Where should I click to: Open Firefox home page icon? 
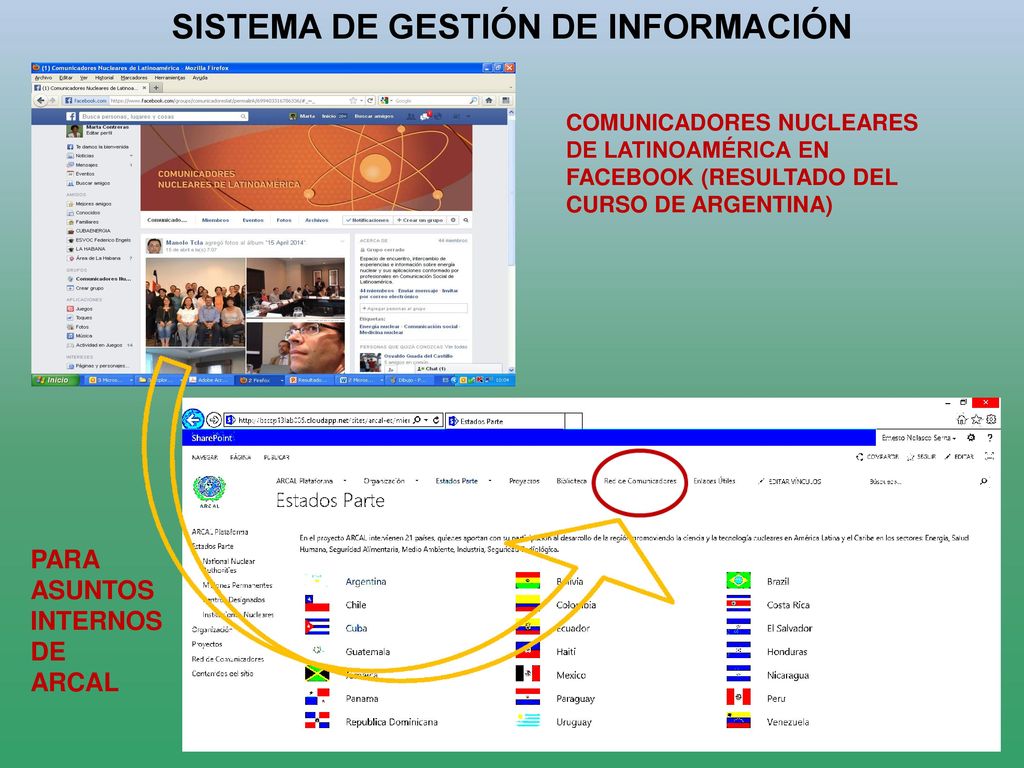coord(489,101)
